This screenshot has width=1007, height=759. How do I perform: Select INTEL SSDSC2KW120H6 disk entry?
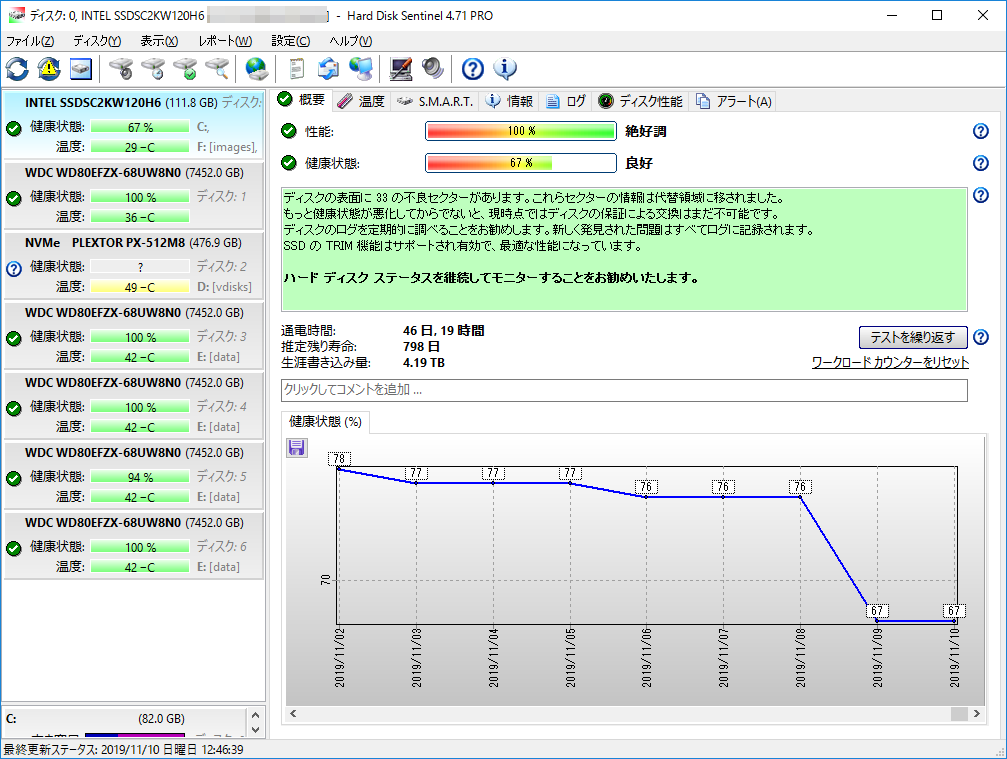point(133,125)
